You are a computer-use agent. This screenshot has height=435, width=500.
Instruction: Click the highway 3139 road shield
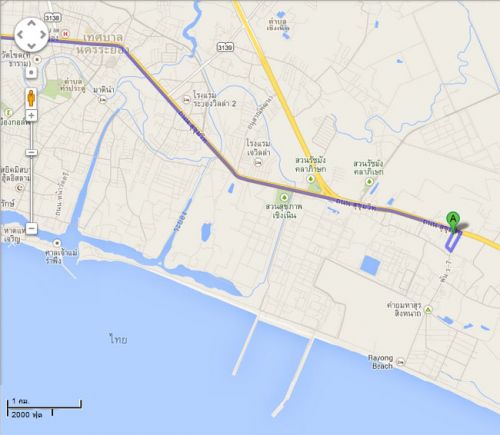(225, 47)
